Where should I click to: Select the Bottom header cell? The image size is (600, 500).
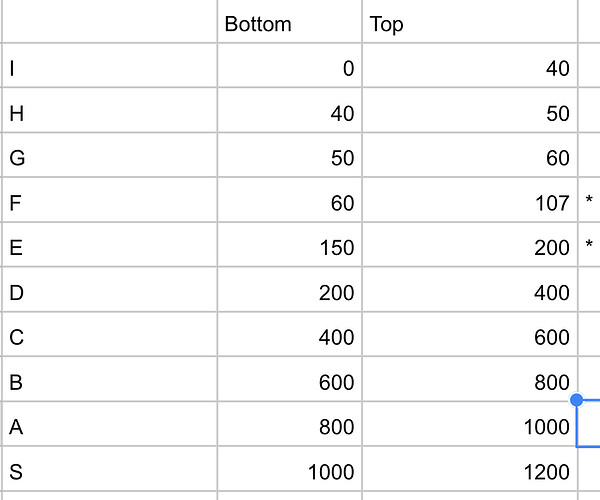coord(290,21)
